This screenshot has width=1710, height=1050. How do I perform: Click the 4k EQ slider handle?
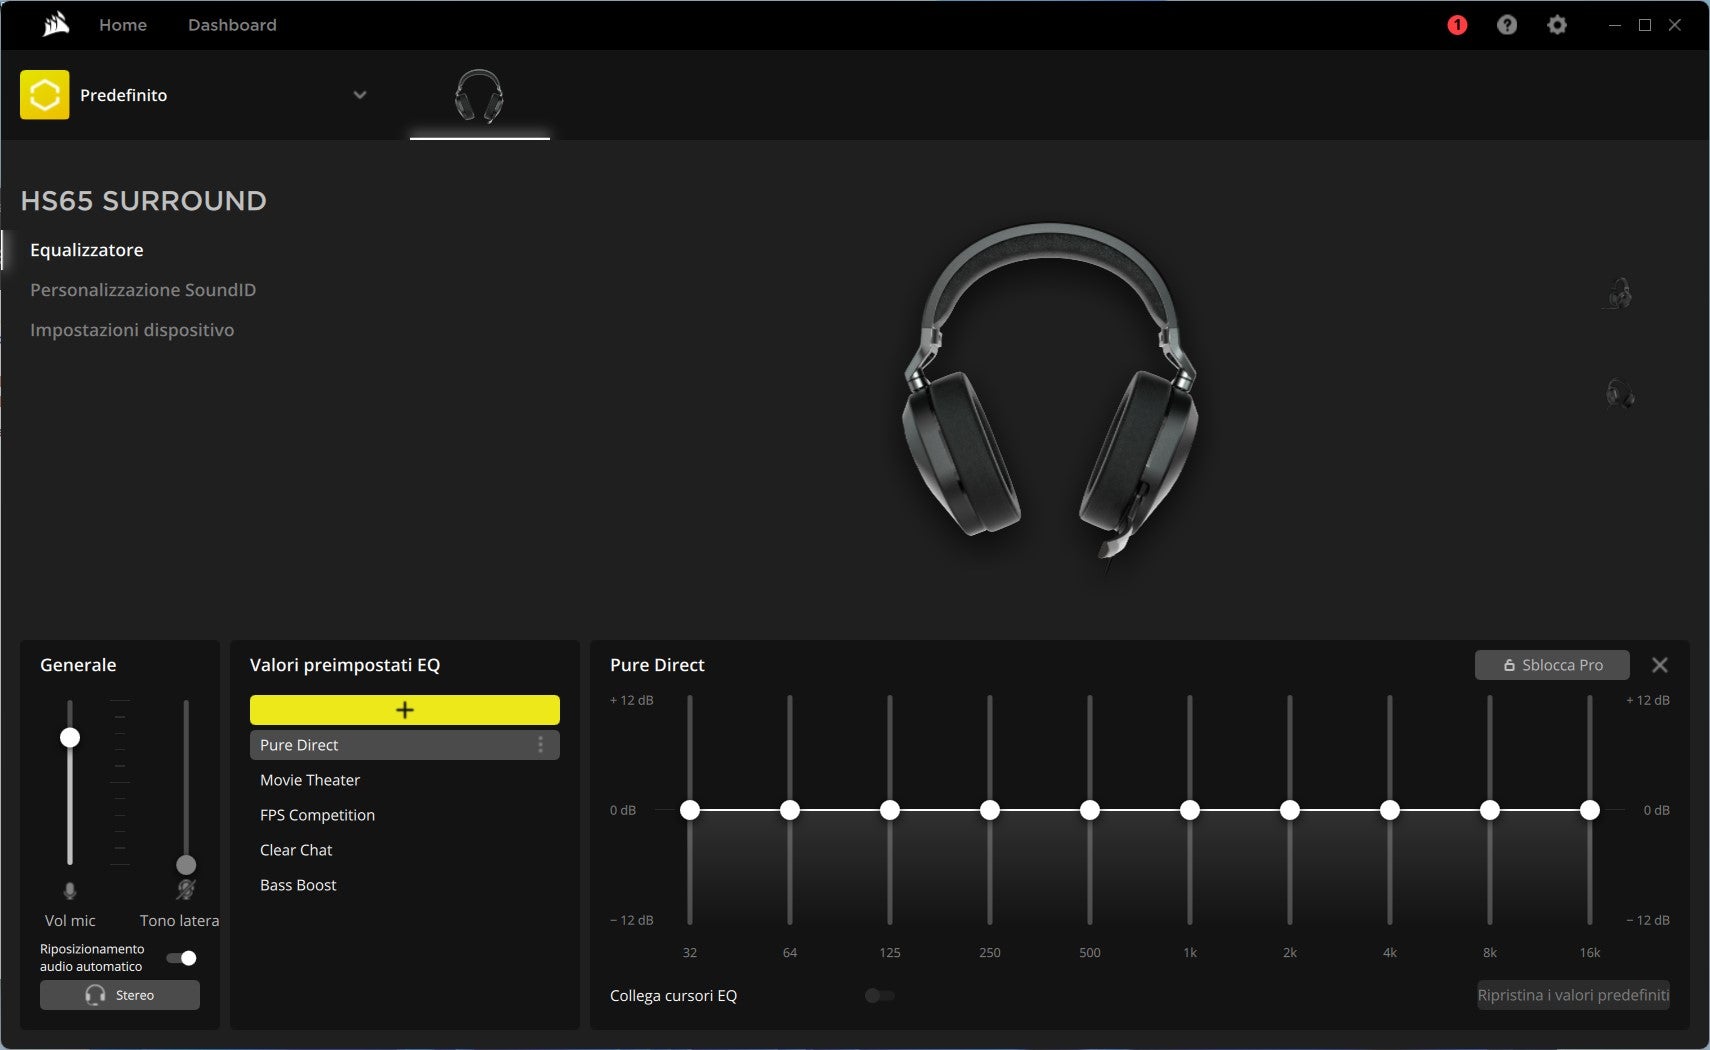(x=1390, y=810)
